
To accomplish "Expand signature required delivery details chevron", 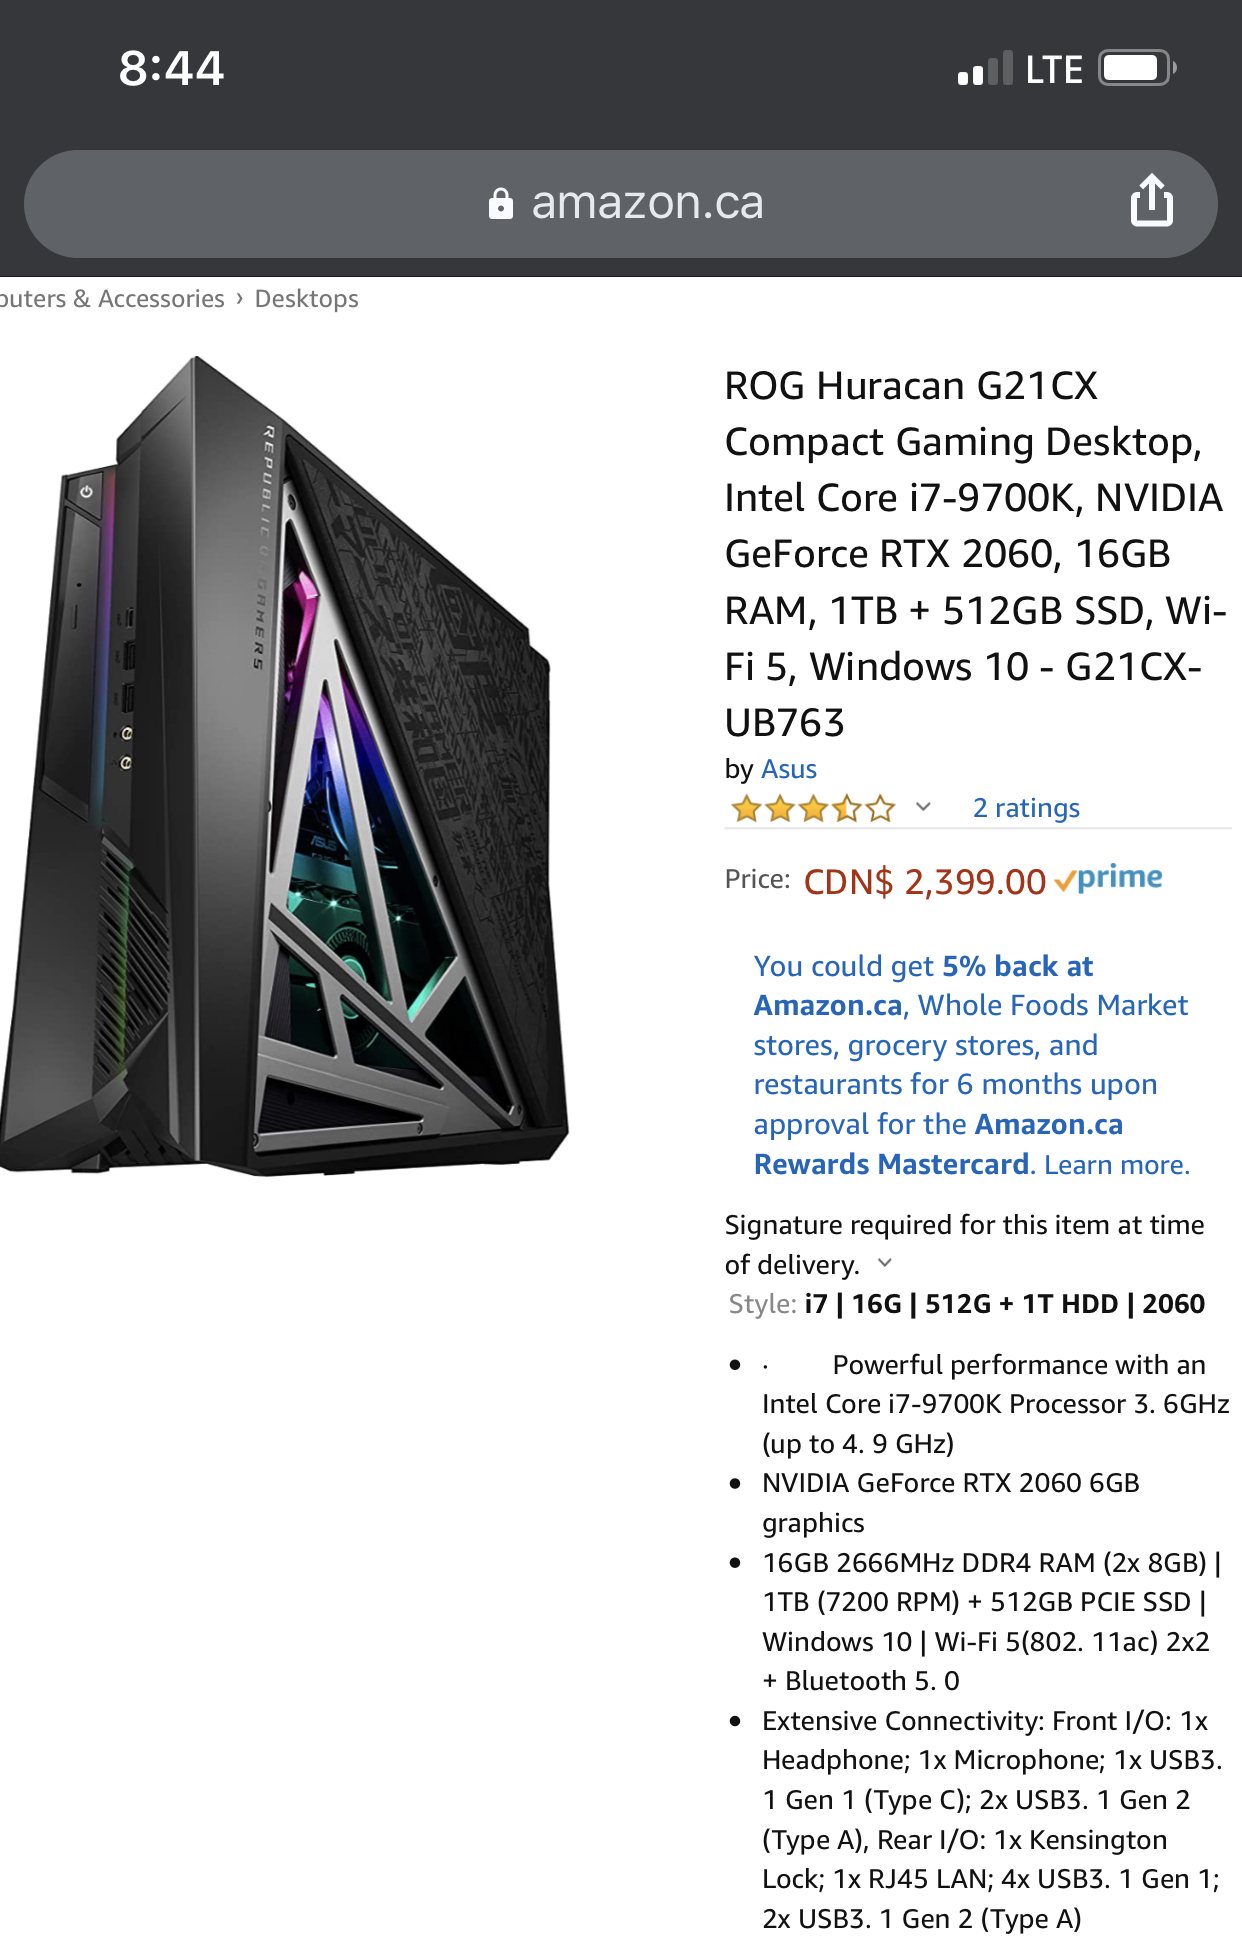I will (884, 1263).
